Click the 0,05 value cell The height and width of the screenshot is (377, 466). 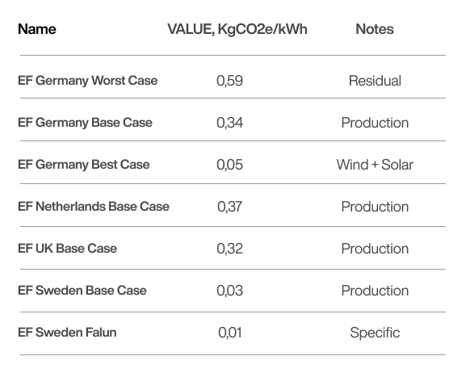230,165
